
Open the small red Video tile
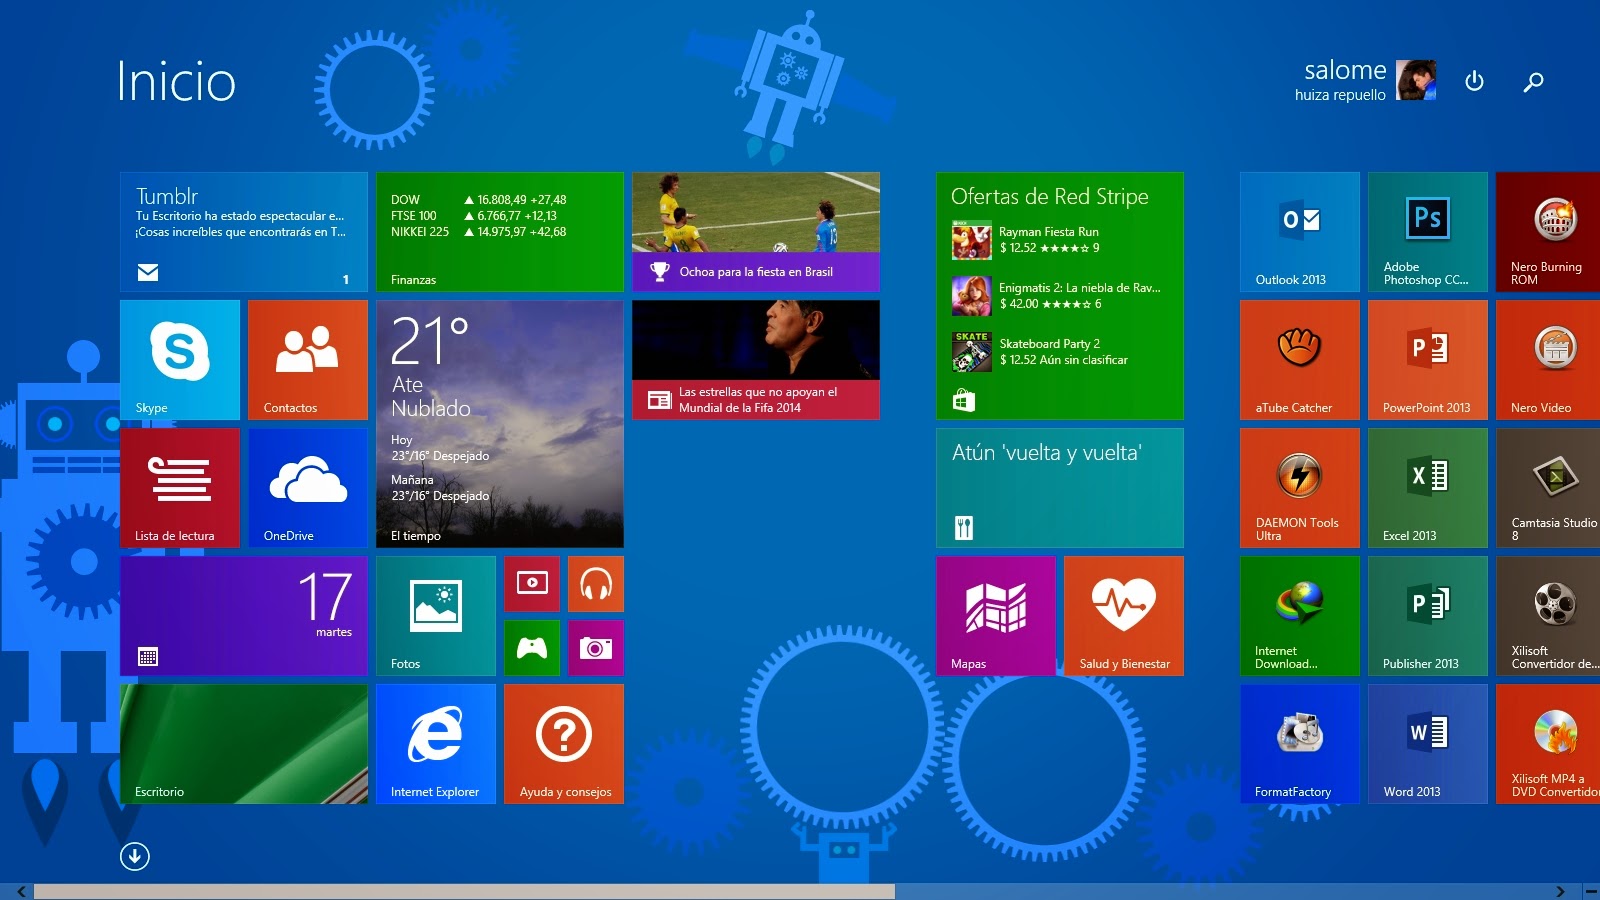coord(532,584)
